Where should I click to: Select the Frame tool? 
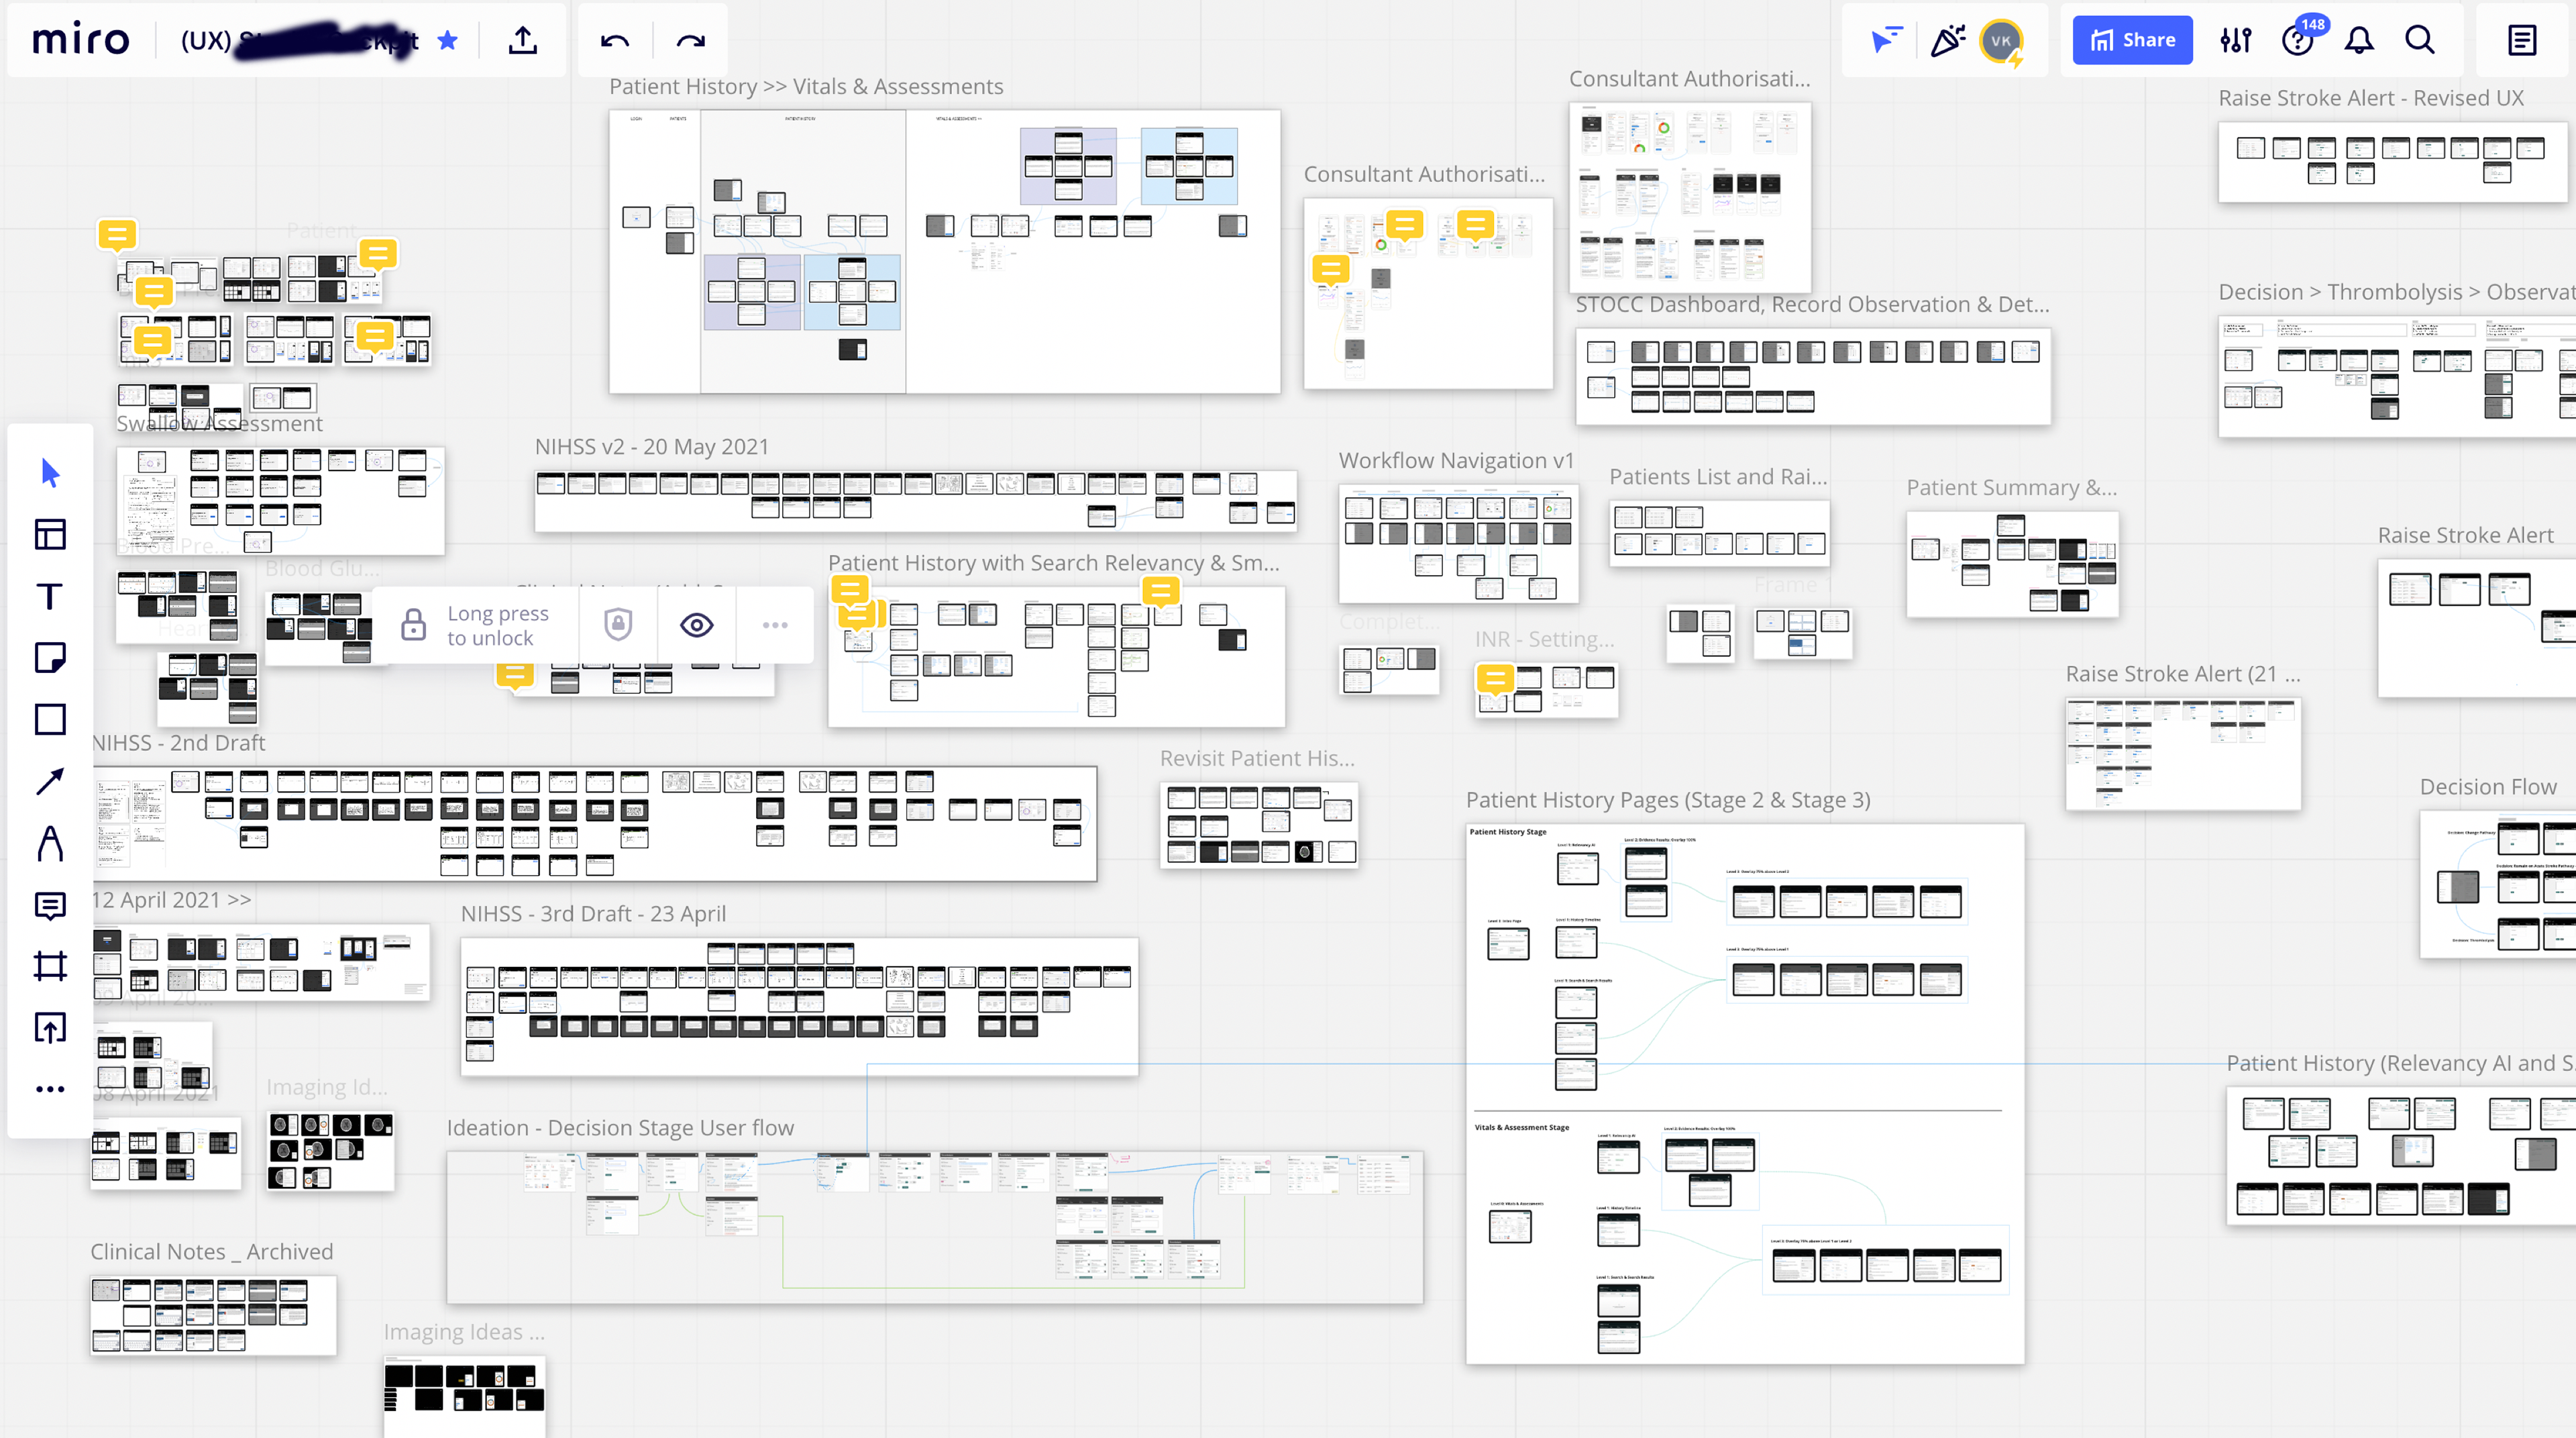pyautogui.click(x=50, y=966)
